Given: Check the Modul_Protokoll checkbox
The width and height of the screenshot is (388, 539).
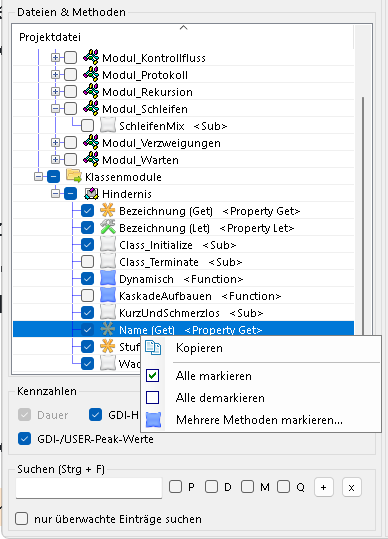Looking at the screenshot, I should tap(70, 74).
